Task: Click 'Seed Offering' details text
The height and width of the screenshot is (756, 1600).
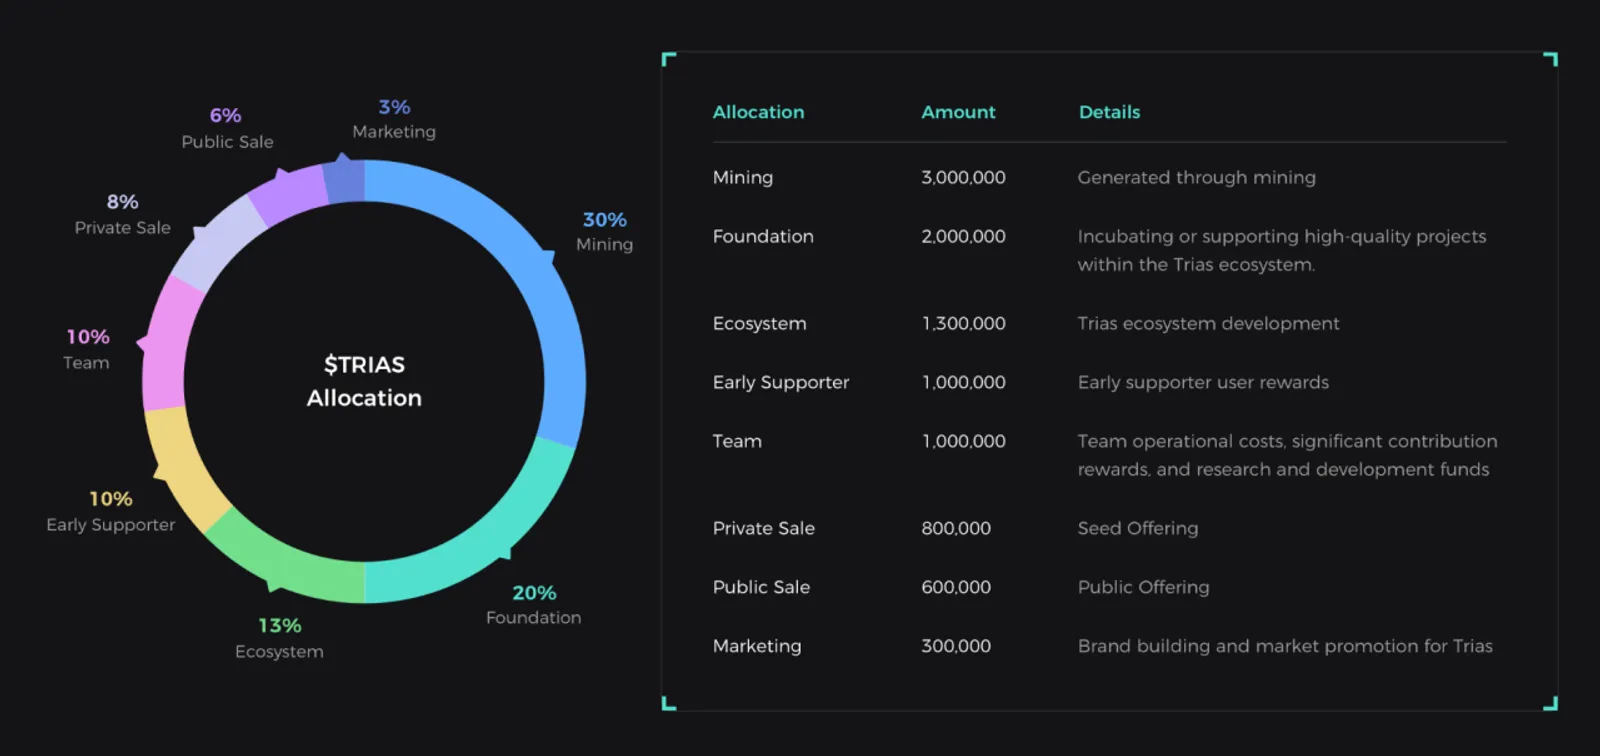Action: [1137, 528]
